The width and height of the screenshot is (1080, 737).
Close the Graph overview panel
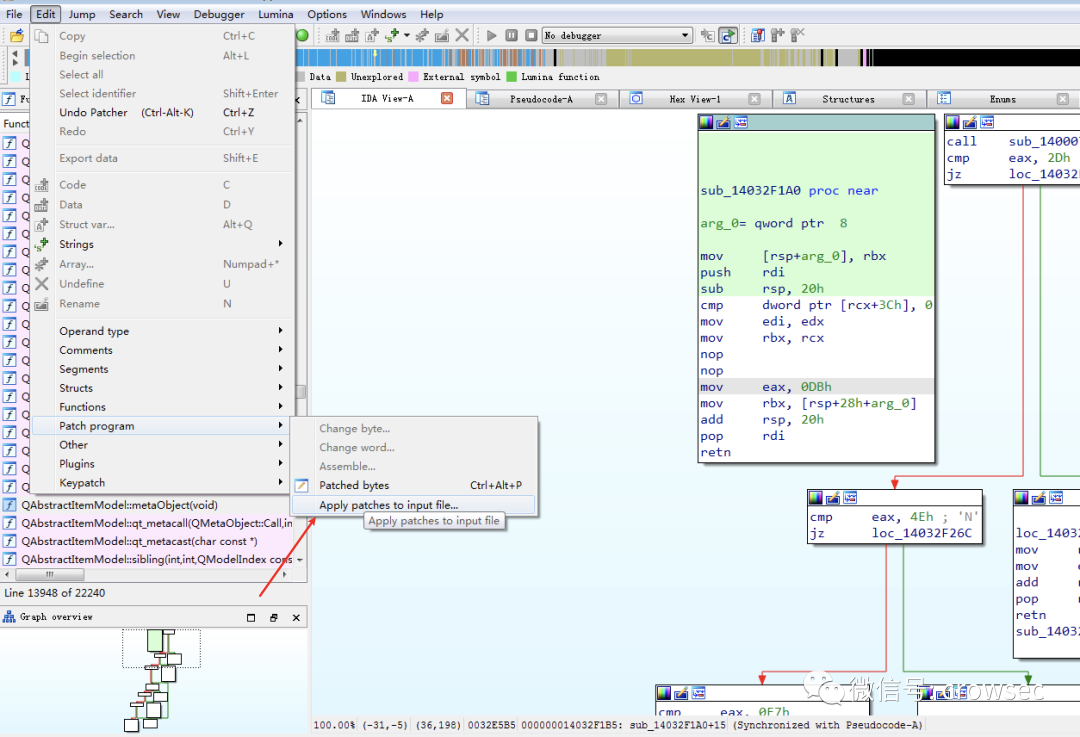click(x=296, y=618)
